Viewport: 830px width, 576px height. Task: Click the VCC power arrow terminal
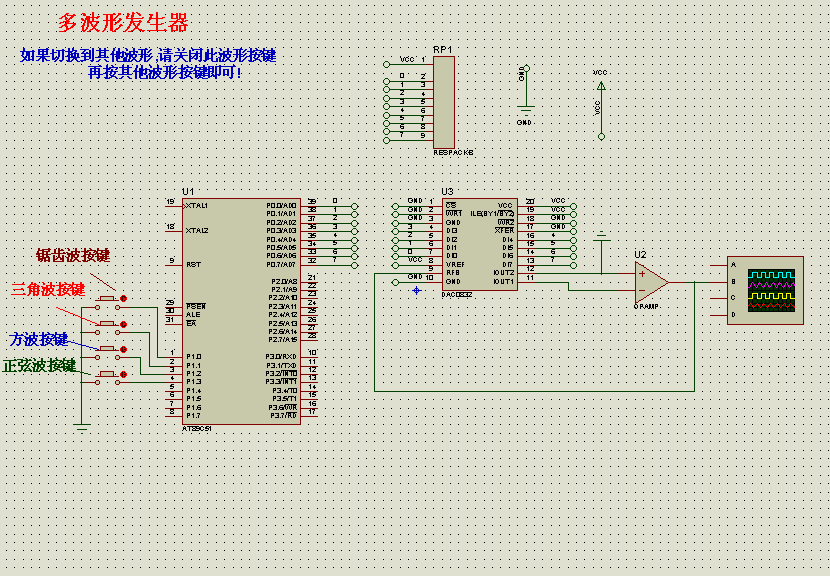(601, 85)
